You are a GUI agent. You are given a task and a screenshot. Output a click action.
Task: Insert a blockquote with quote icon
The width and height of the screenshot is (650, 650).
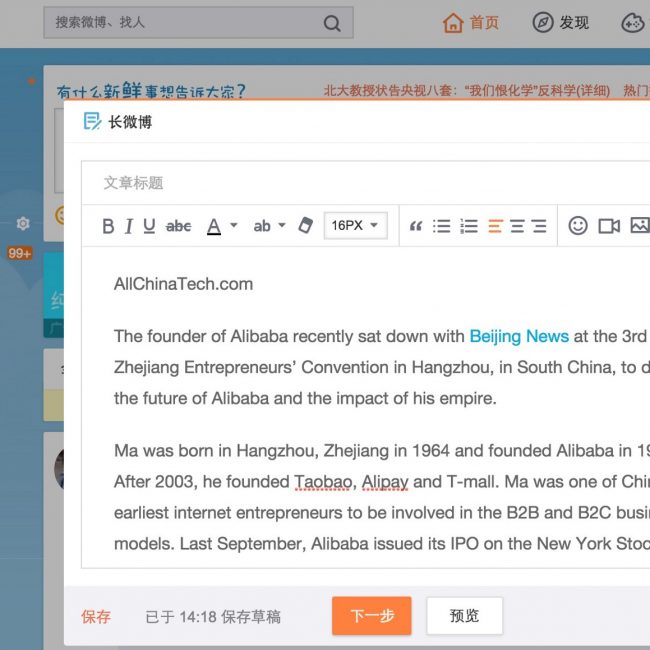(416, 226)
